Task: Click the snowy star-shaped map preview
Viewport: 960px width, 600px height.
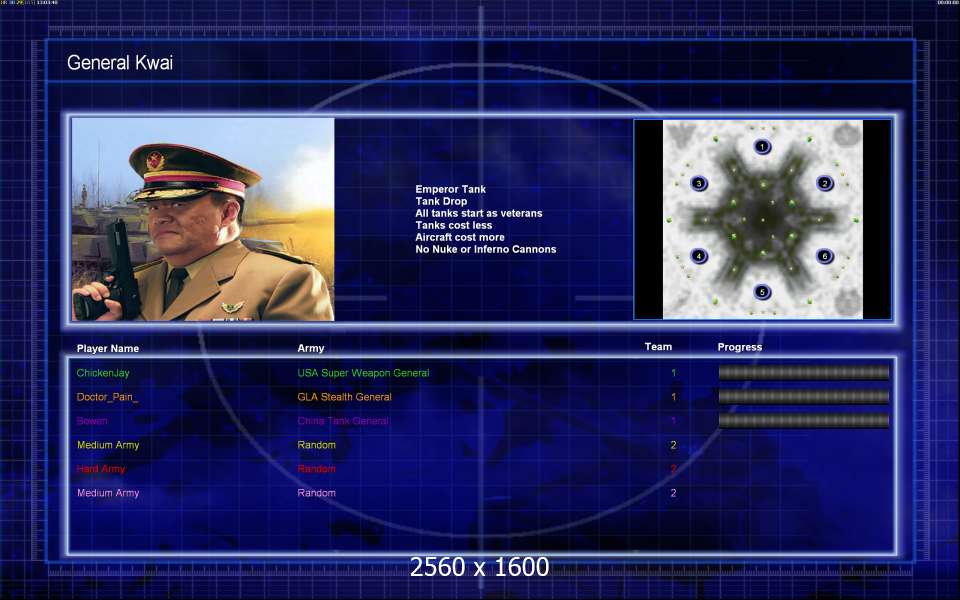Action: 762,219
